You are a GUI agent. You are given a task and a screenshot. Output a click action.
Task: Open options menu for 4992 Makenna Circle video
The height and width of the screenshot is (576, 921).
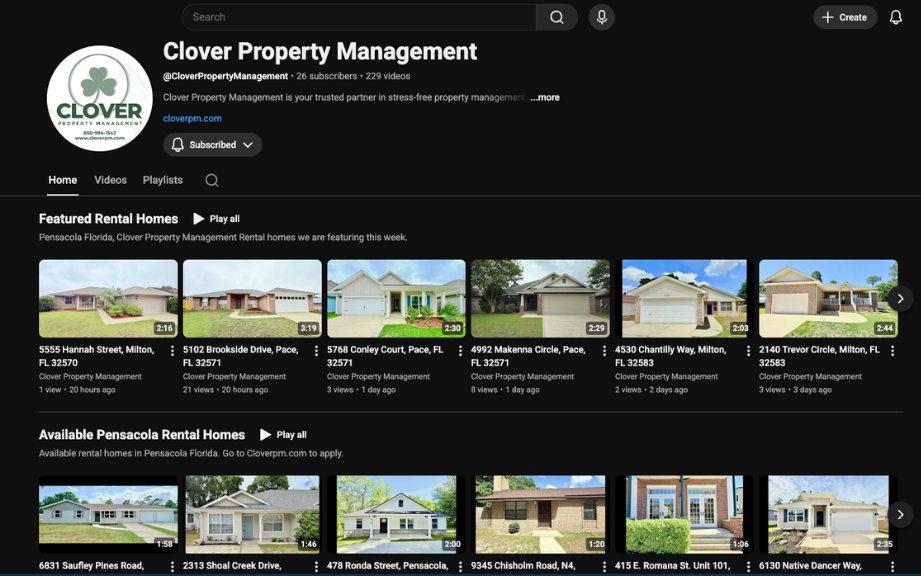(x=604, y=351)
